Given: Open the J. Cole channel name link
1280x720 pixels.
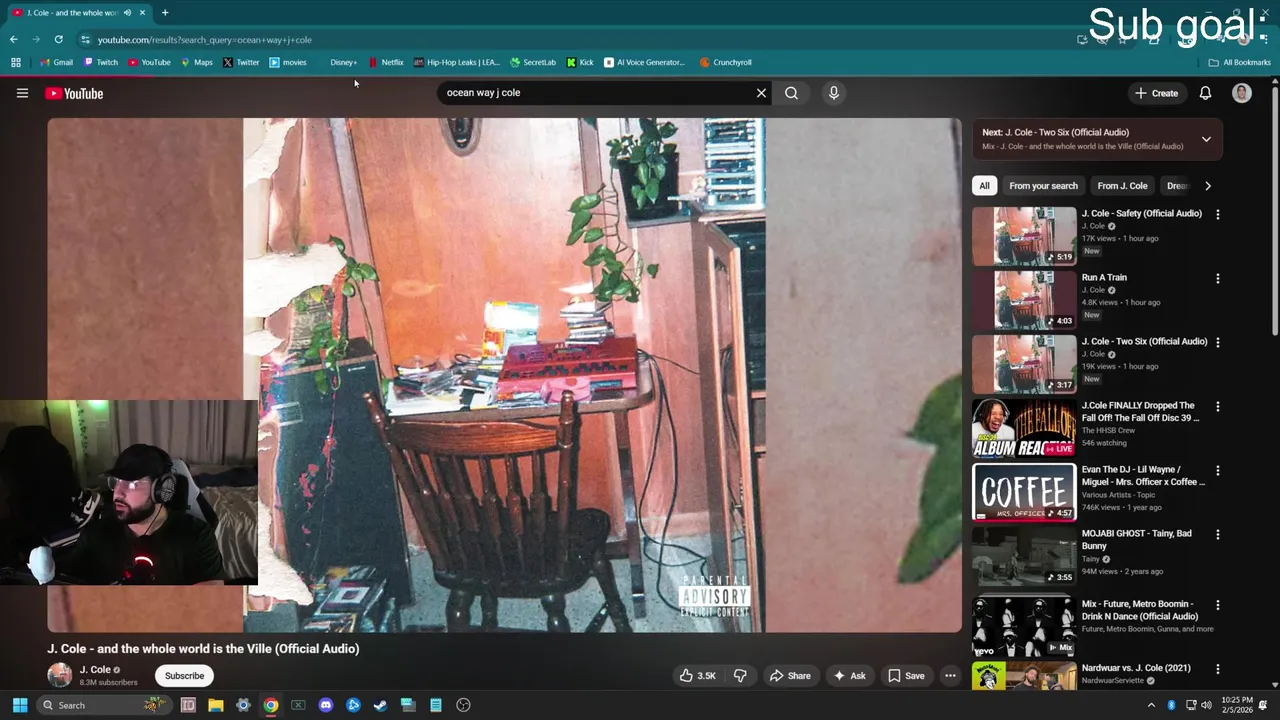Looking at the screenshot, I should coord(95,670).
